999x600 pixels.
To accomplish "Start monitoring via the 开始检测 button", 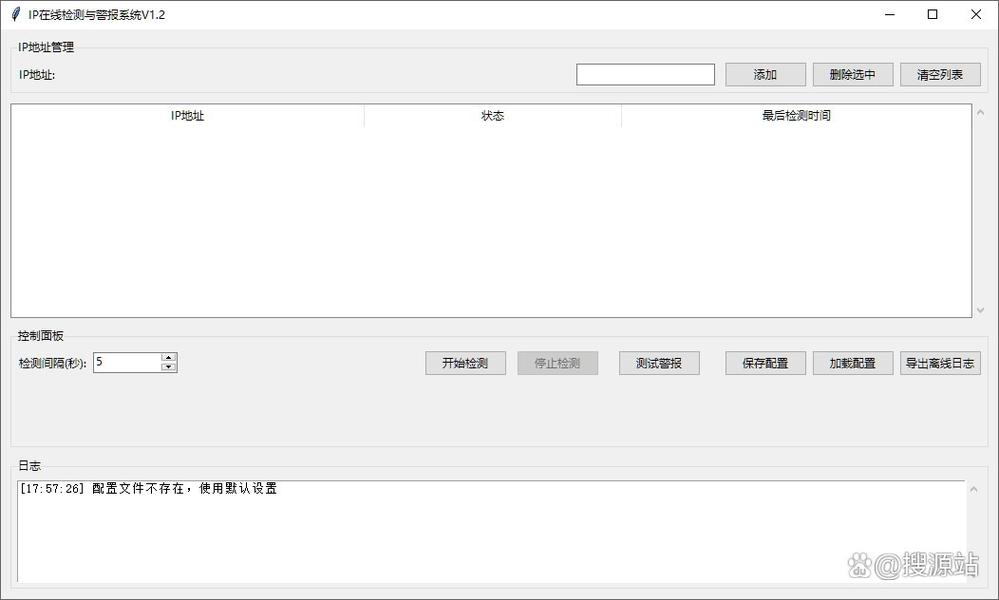I will point(465,363).
